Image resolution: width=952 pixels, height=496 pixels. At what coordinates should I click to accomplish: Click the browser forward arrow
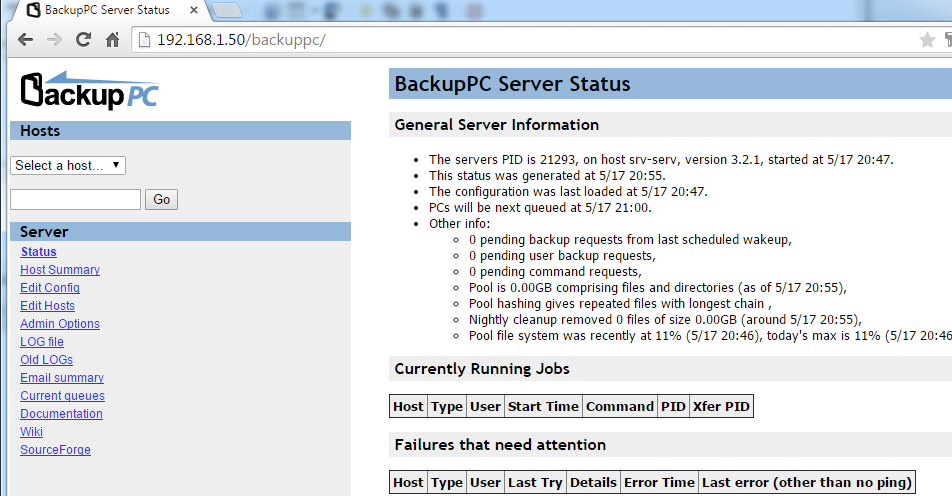click(55, 40)
